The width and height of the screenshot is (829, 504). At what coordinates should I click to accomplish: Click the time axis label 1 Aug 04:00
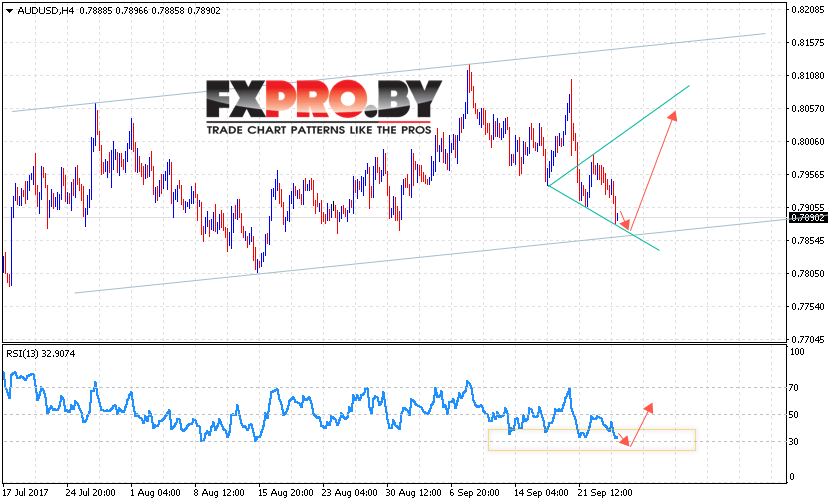[x=155, y=492]
